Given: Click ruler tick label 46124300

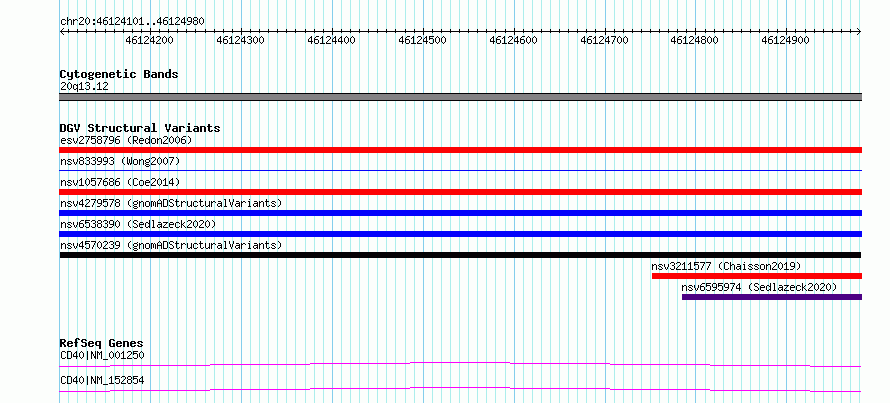Looking at the screenshot, I should [x=241, y=40].
